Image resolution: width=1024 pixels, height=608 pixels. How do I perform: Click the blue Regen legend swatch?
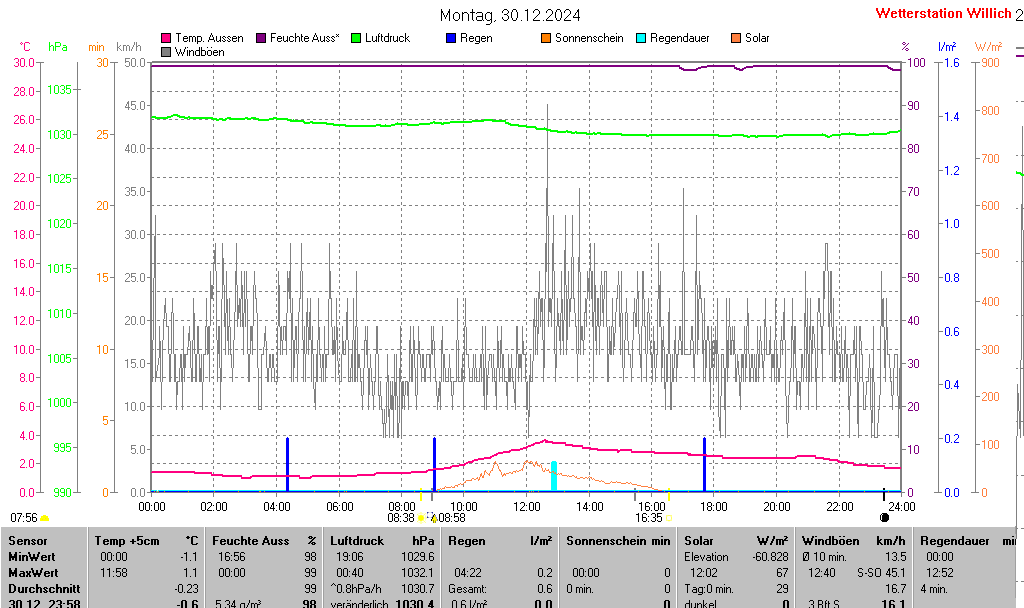451,38
